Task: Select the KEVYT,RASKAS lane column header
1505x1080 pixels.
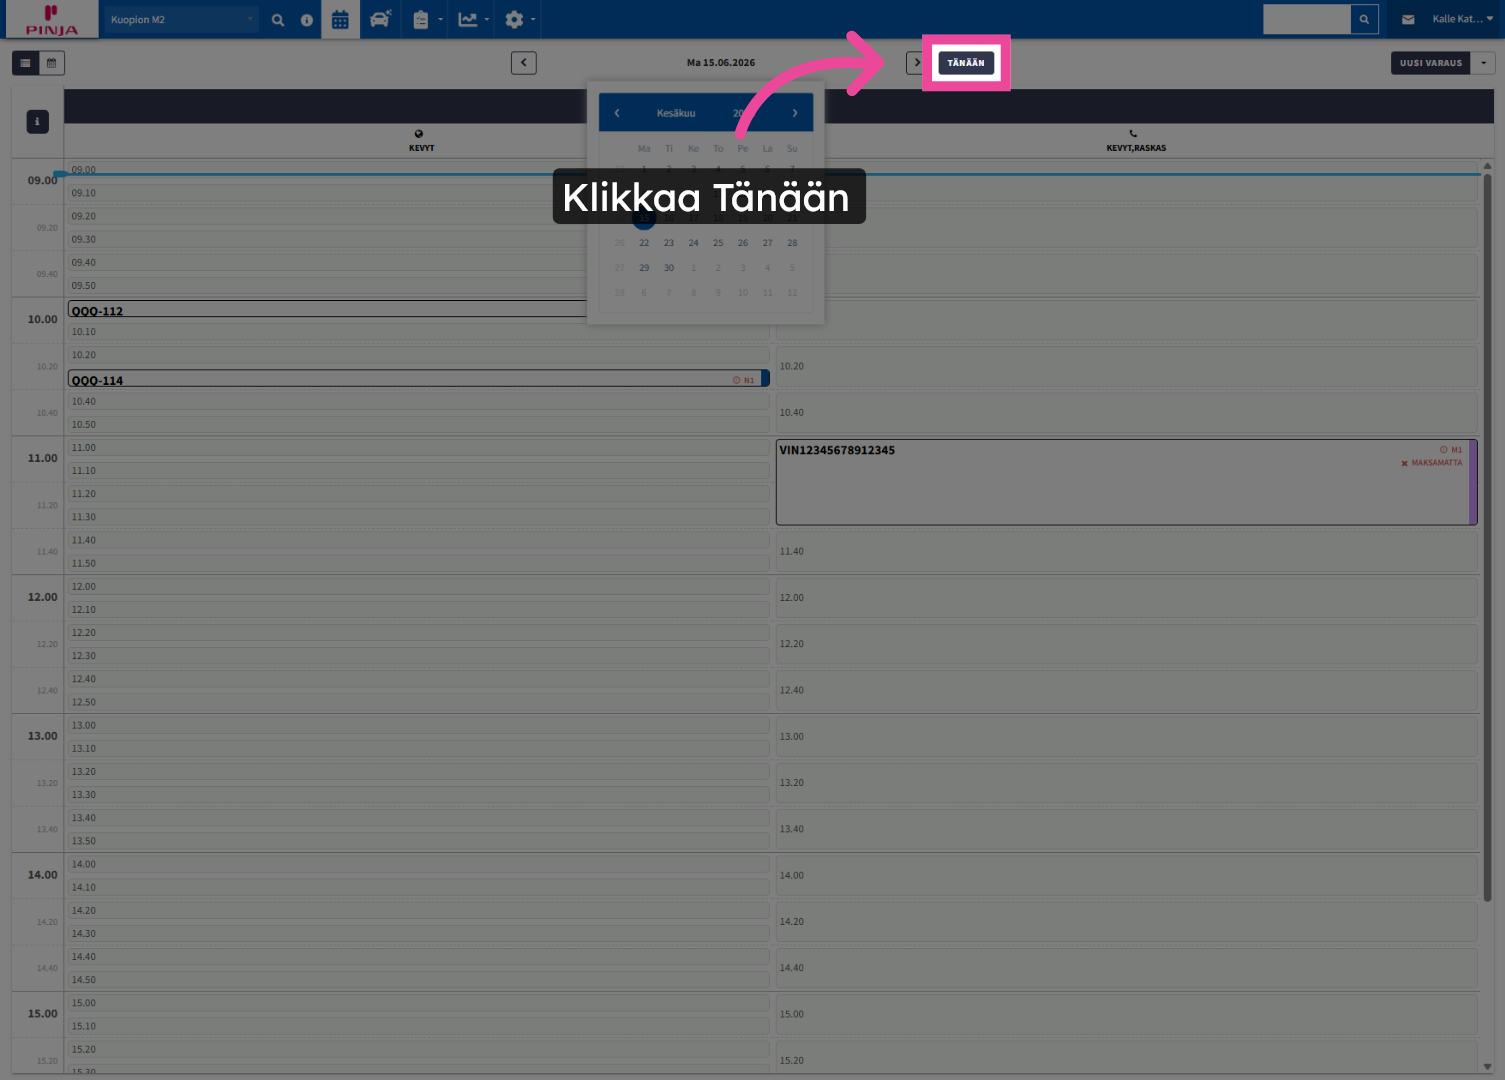Action: (1135, 140)
